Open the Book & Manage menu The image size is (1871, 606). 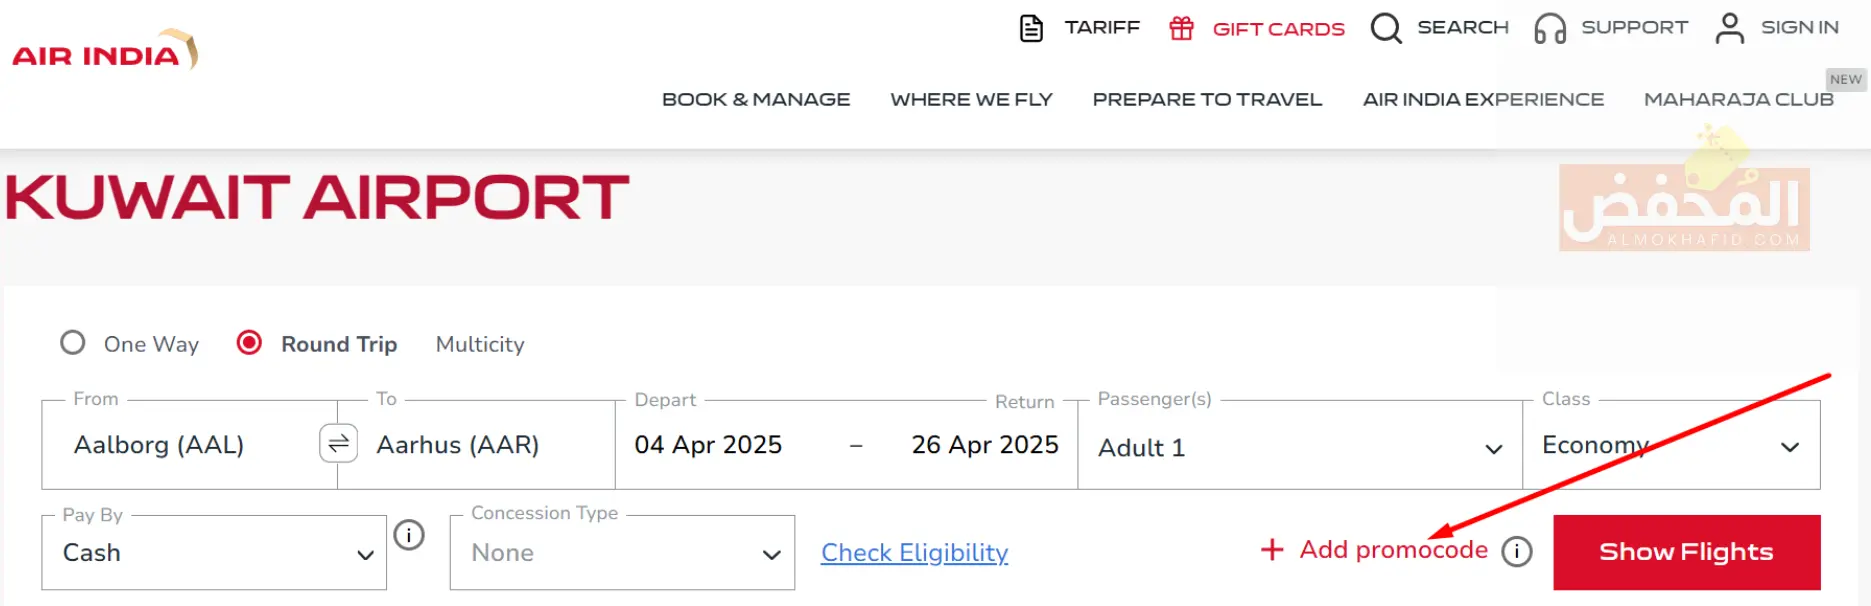(756, 99)
